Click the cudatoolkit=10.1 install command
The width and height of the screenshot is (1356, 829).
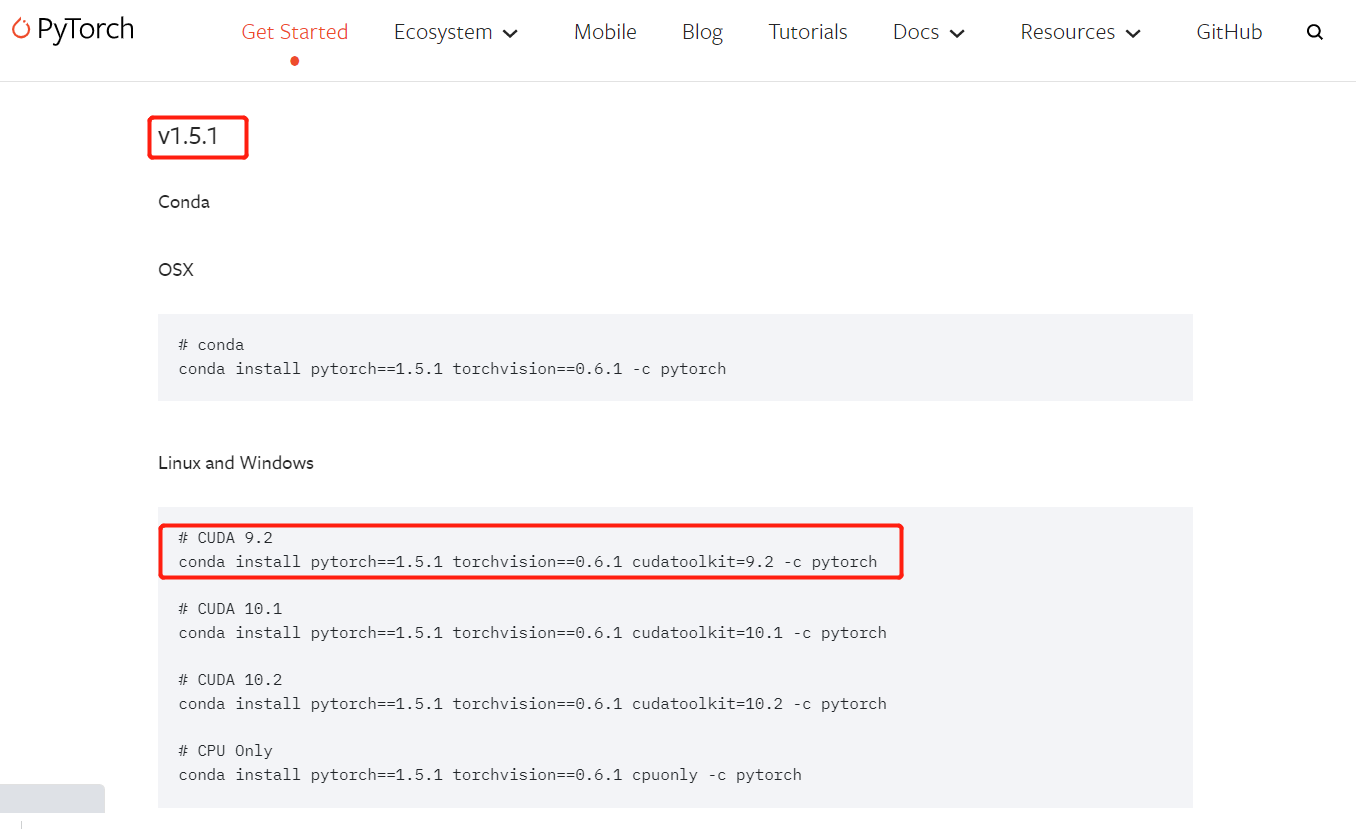(x=533, y=633)
